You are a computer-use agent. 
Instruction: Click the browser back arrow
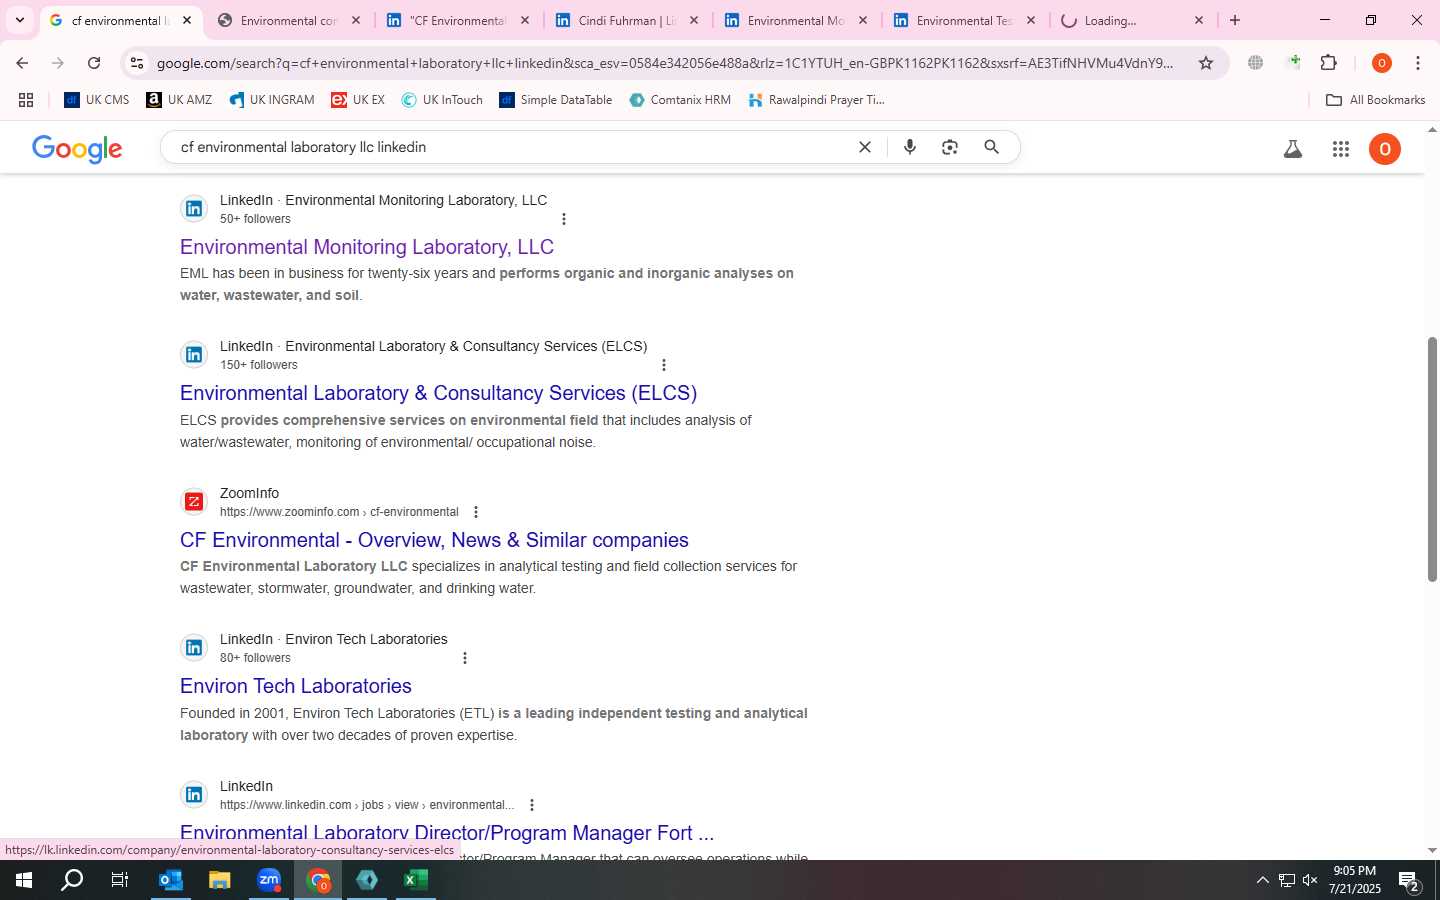point(22,63)
